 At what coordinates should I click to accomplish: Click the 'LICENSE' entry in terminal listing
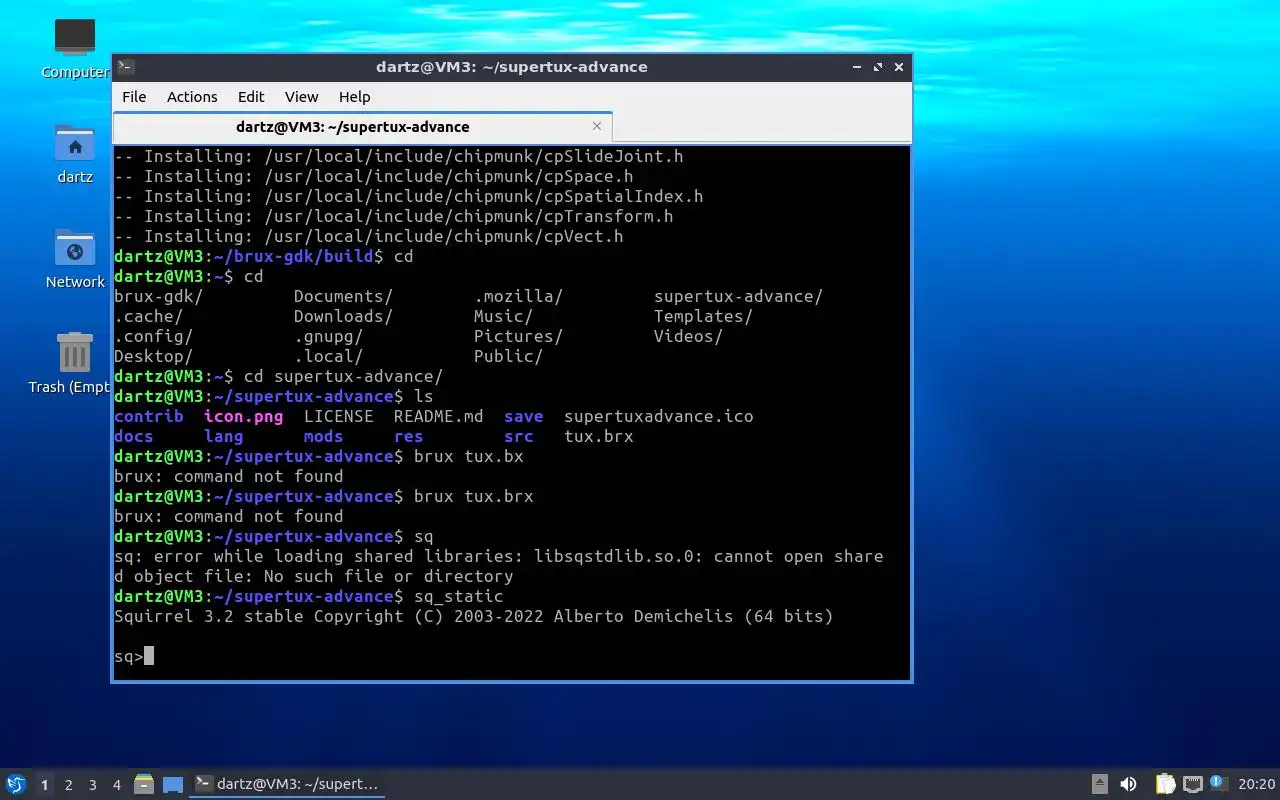click(x=338, y=417)
